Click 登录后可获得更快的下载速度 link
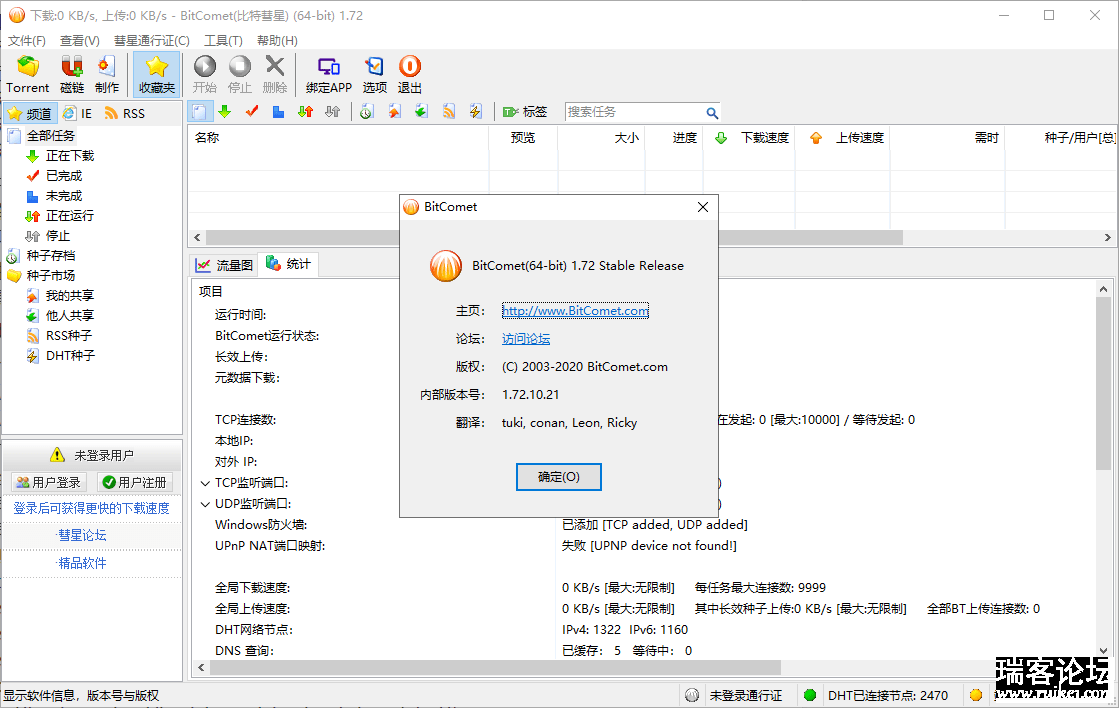Image resolution: width=1119 pixels, height=708 pixels. click(91, 508)
